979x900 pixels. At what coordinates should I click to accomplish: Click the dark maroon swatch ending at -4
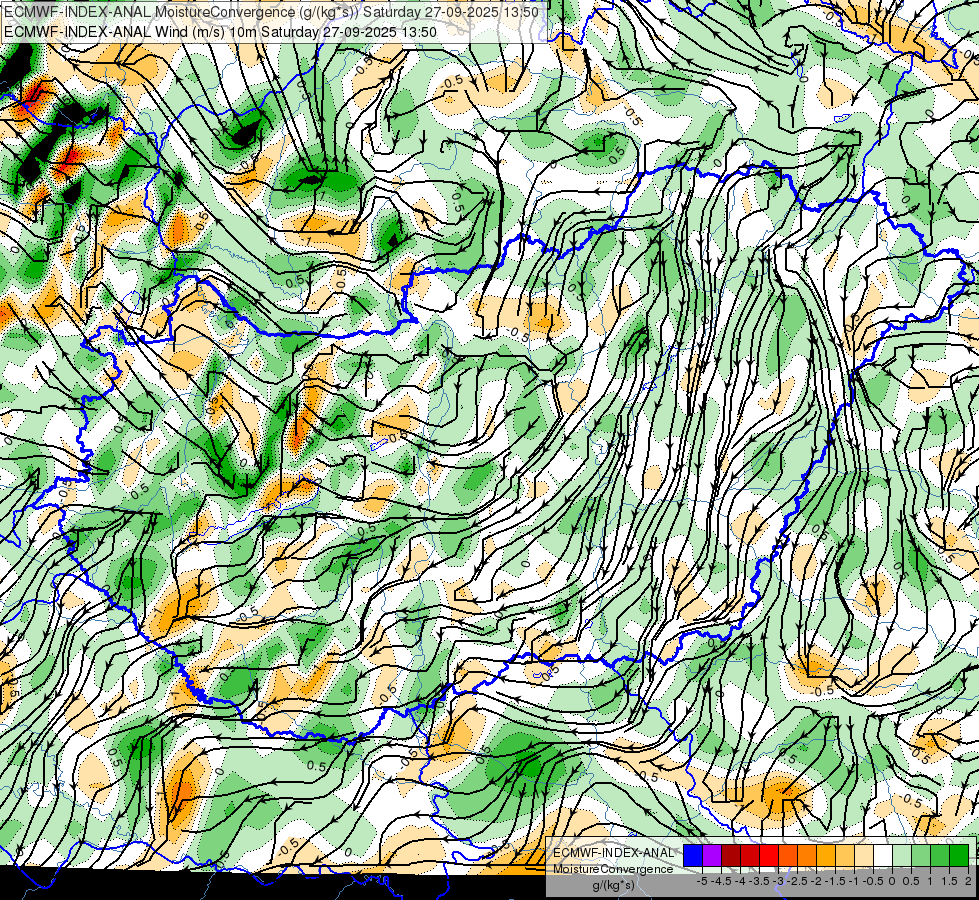tap(731, 855)
